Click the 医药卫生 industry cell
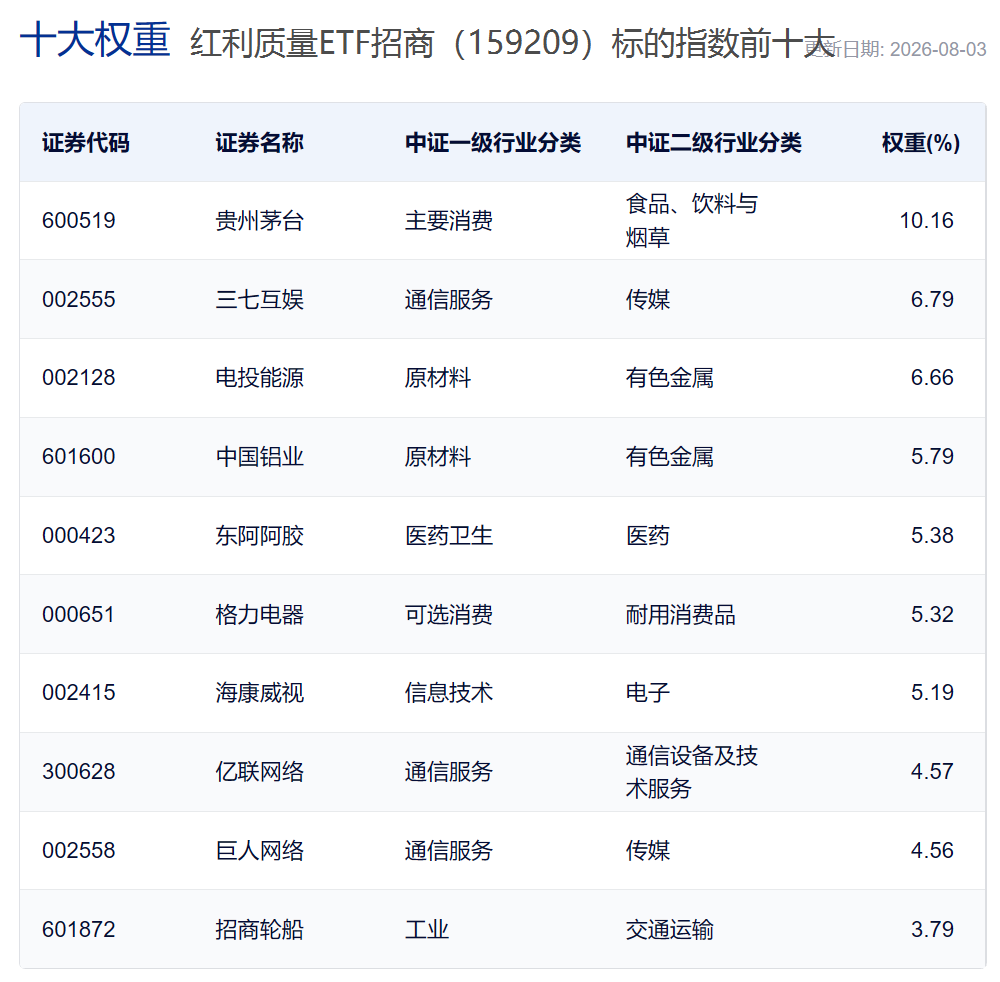Screen dimensions: 1000x982 click(x=449, y=536)
